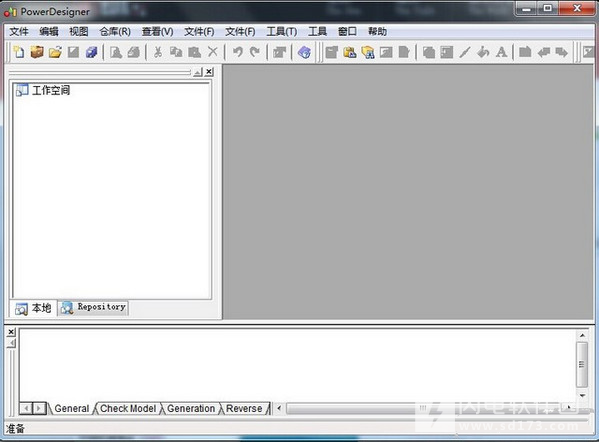Image resolution: width=599 pixels, height=442 pixels.
Task: Close the output panel with X
Action: tap(11, 332)
